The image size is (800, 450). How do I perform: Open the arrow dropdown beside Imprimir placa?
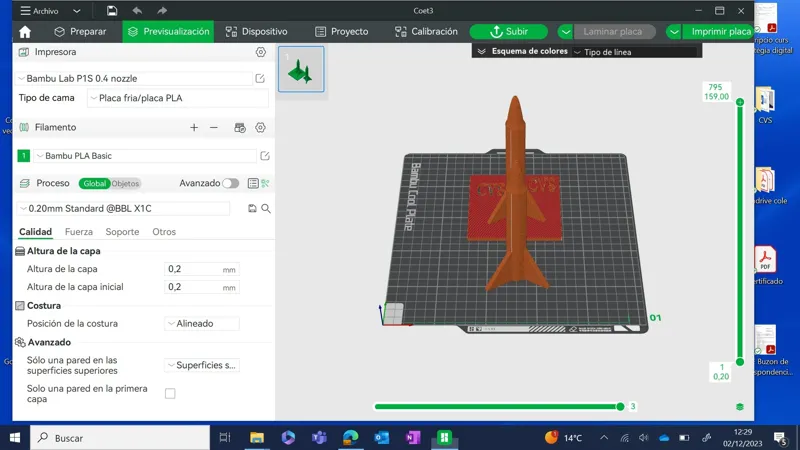pyautogui.click(x=674, y=32)
